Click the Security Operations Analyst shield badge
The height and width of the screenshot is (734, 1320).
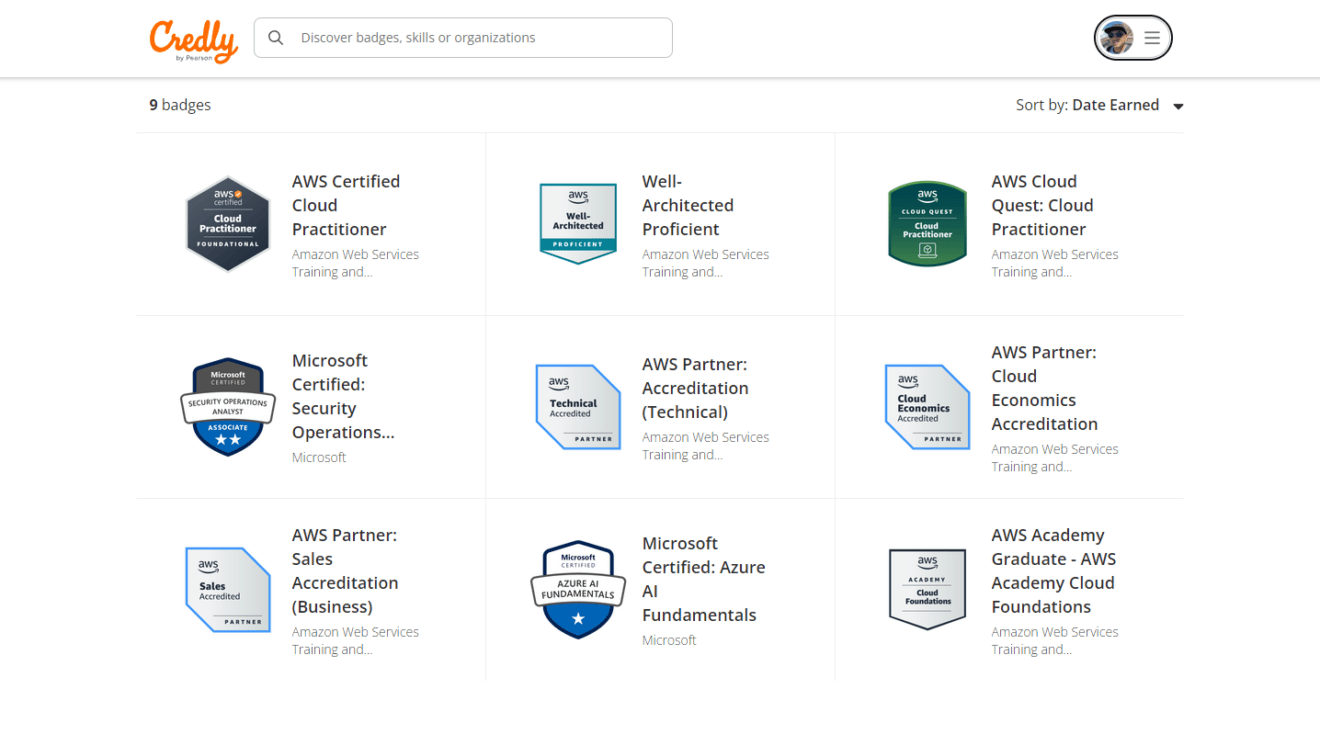coord(227,406)
